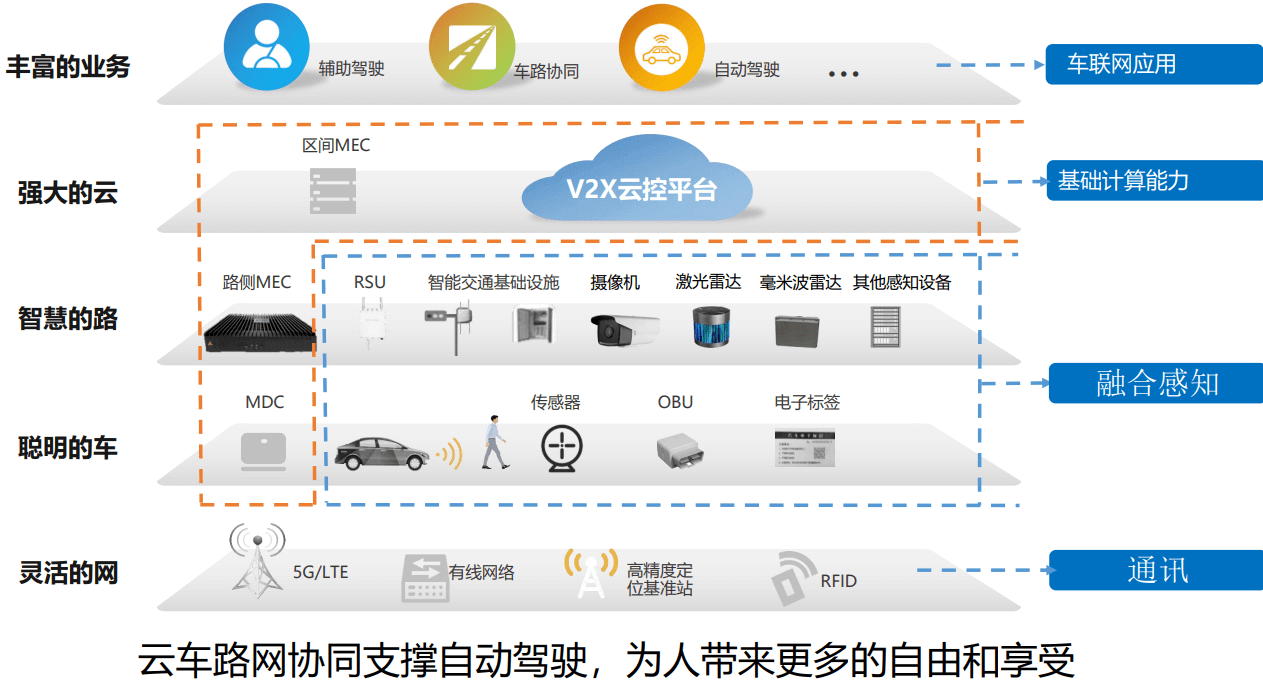Select the 路侧MEC text label
Viewport: 1263px width, 682px height.
(256, 282)
